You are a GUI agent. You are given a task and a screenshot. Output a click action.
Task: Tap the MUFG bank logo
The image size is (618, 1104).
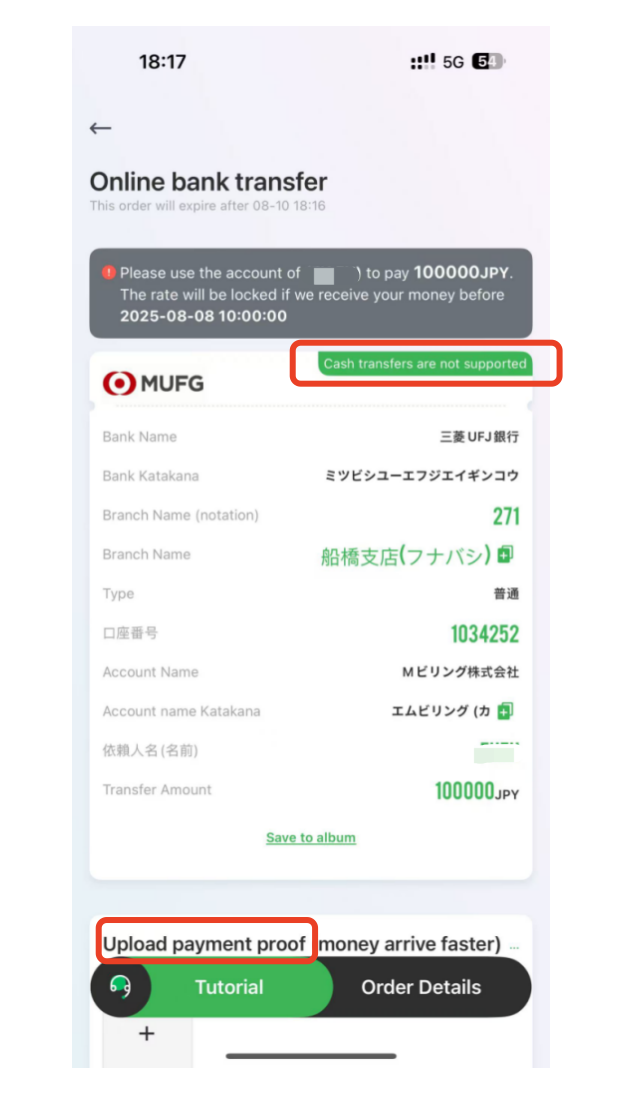pyautogui.click(x=153, y=384)
